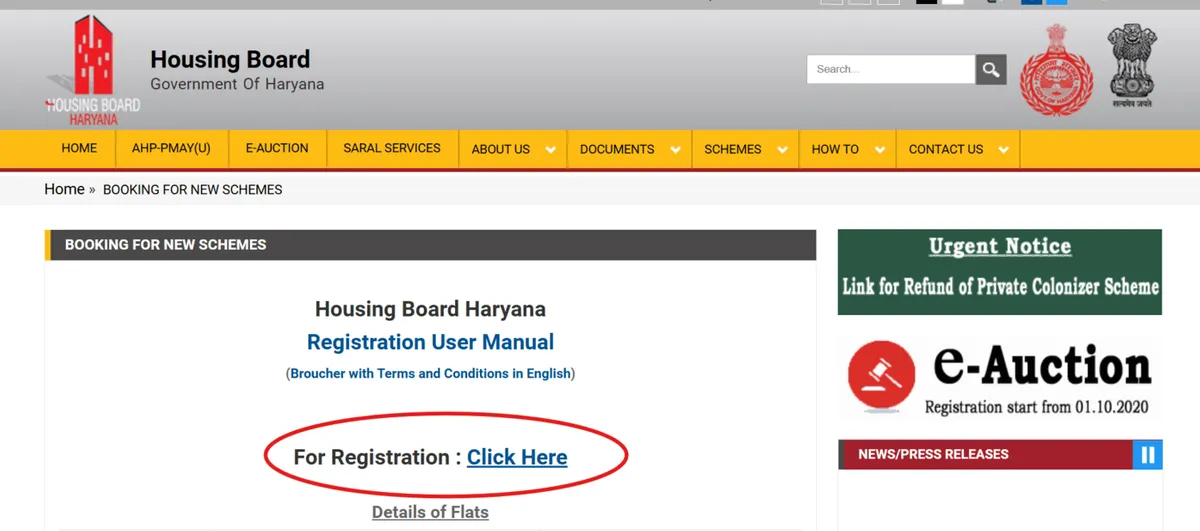The image size is (1200, 531).
Task: Open the Registration User Manual link
Action: pyautogui.click(x=430, y=342)
